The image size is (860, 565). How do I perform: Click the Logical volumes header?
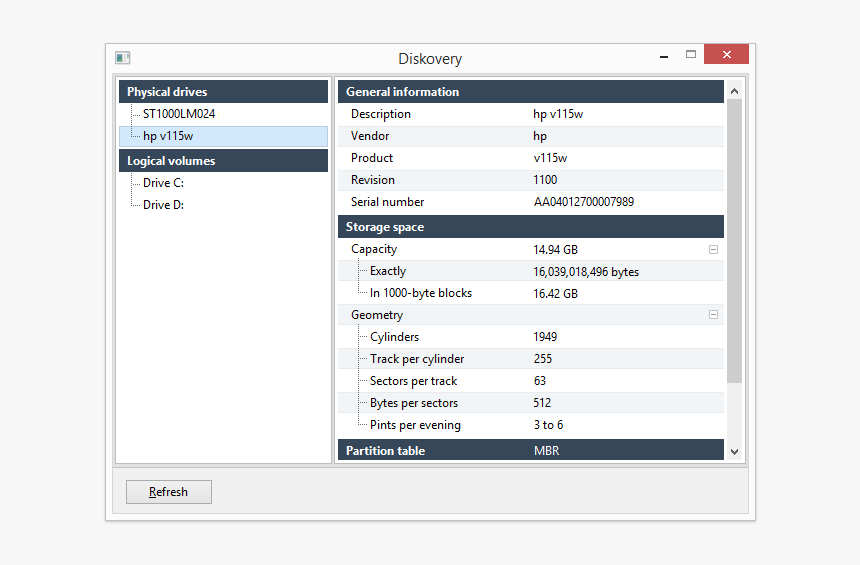coord(223,161)
